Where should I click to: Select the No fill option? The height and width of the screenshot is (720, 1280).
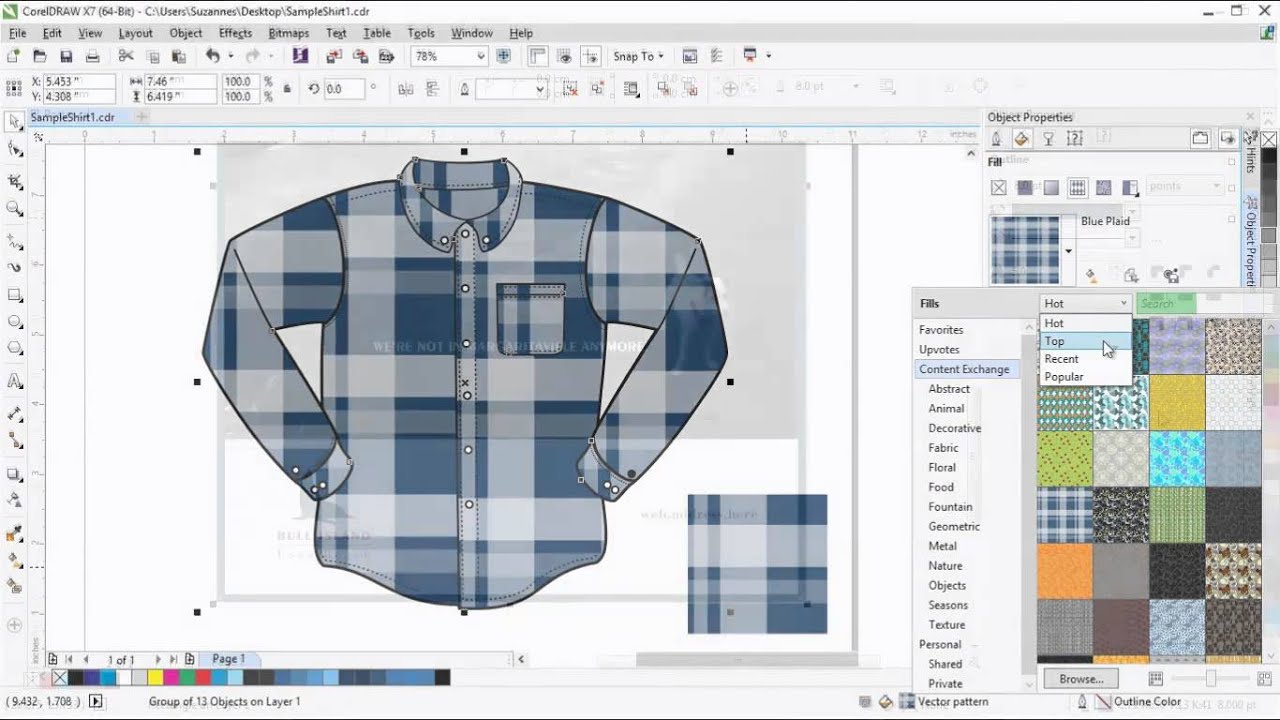(998, 187)
